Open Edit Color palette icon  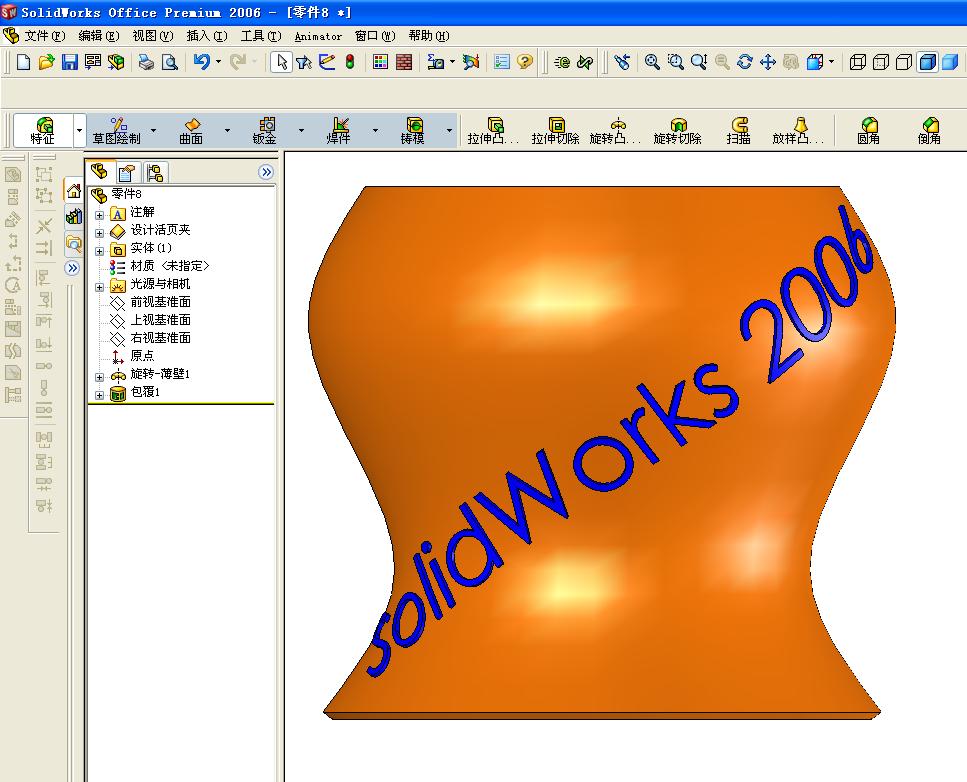(x=381, y=62)
